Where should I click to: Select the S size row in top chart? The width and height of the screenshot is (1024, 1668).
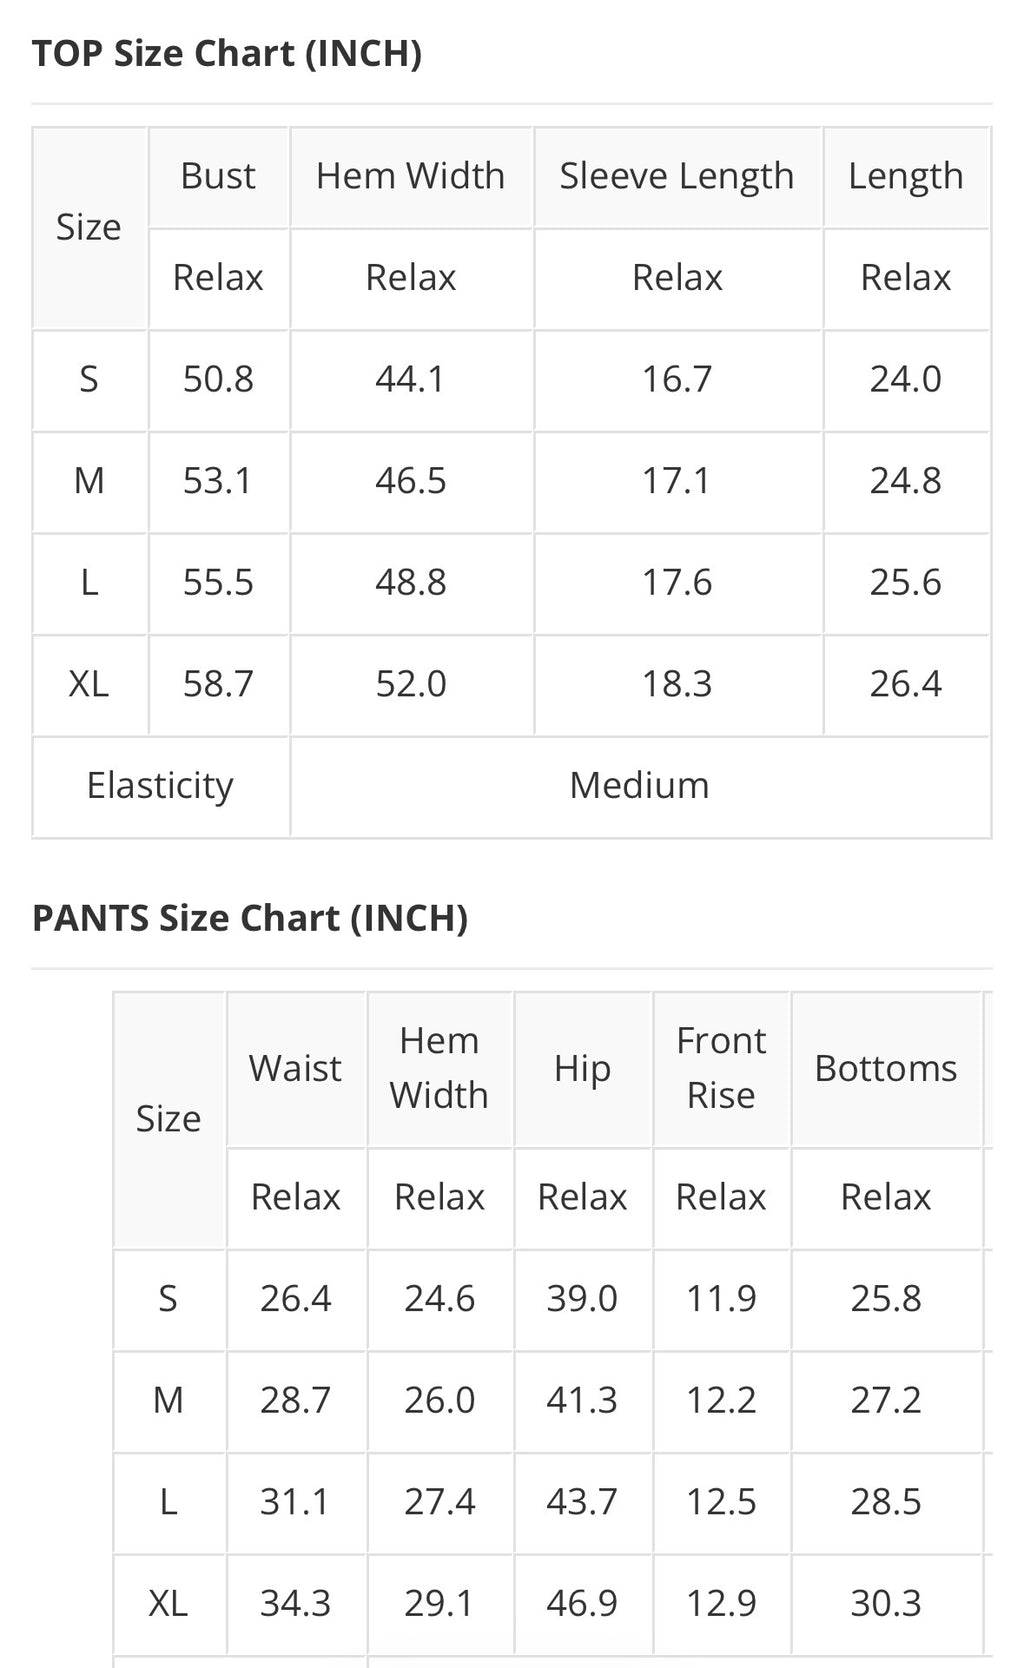pyautogui.click(x=511, y=380)
